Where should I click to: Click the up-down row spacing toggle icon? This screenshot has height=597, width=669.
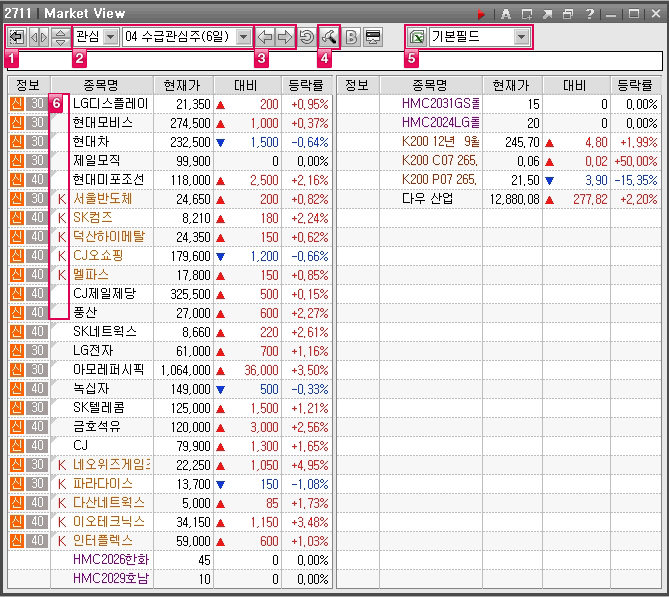[61, 37]
